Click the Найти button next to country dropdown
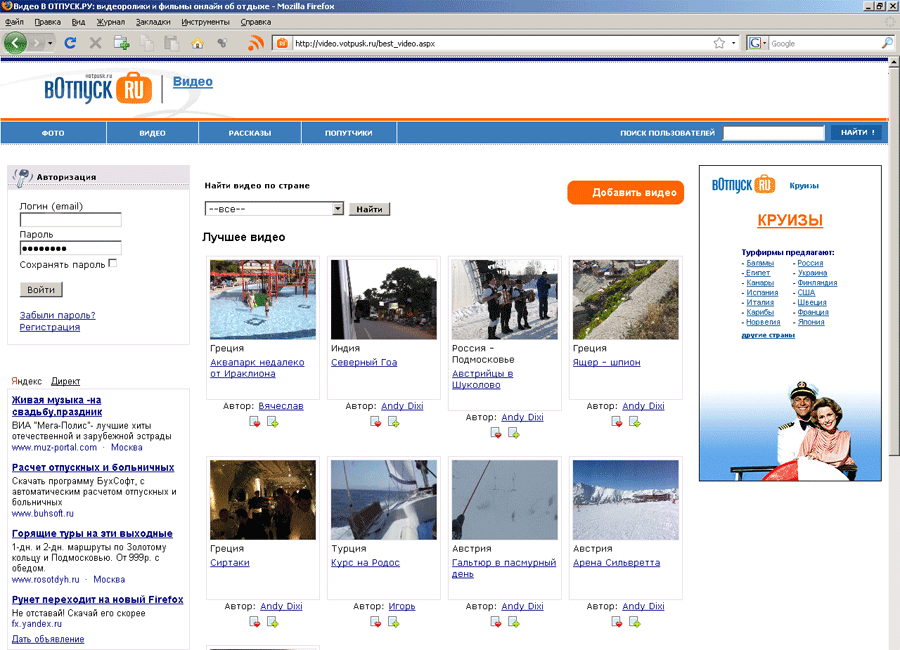The image size is (900, 650). click(x=369, y=209)
